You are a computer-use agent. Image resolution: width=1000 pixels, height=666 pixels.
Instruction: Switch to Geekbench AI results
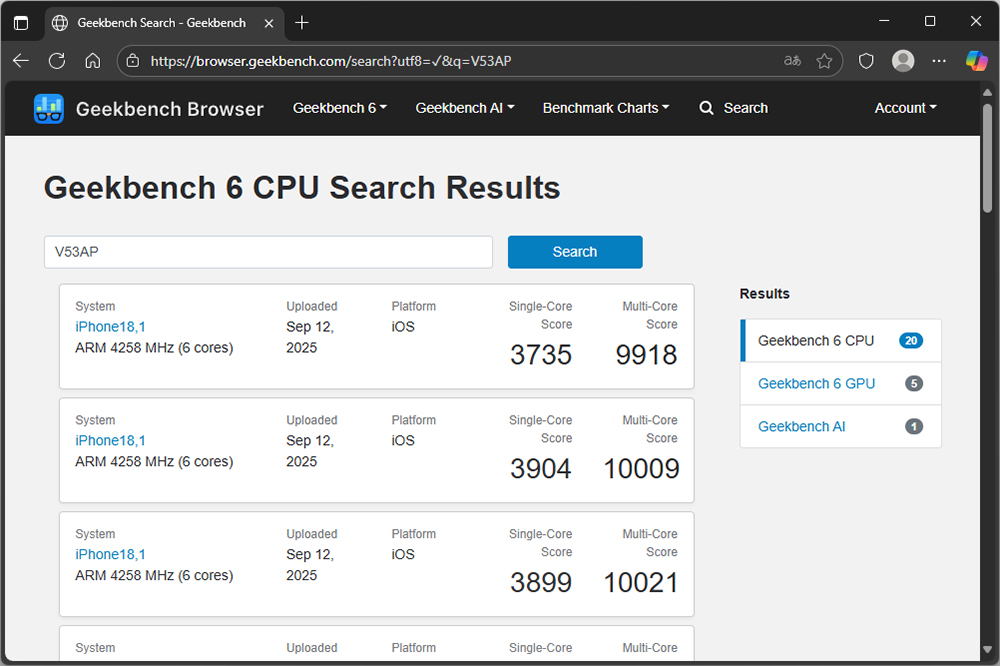(x=841, y=426)
